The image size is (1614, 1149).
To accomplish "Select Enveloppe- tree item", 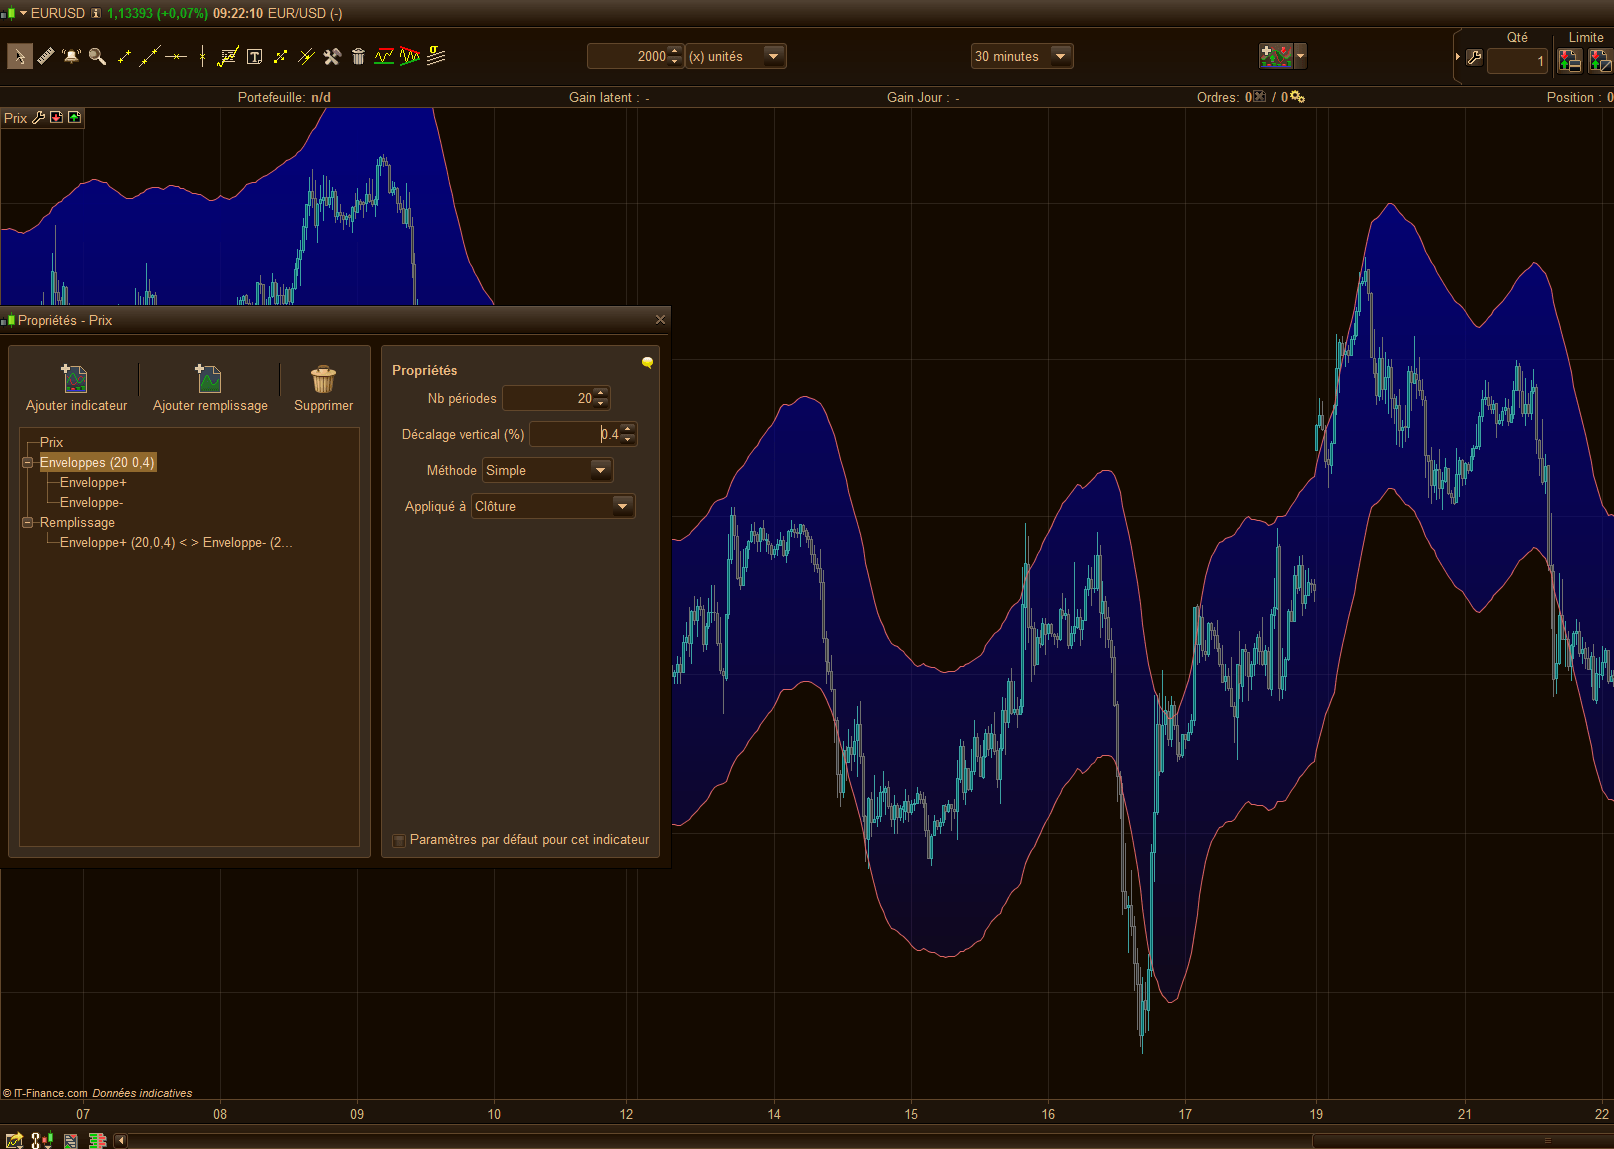I will (91, 502).
